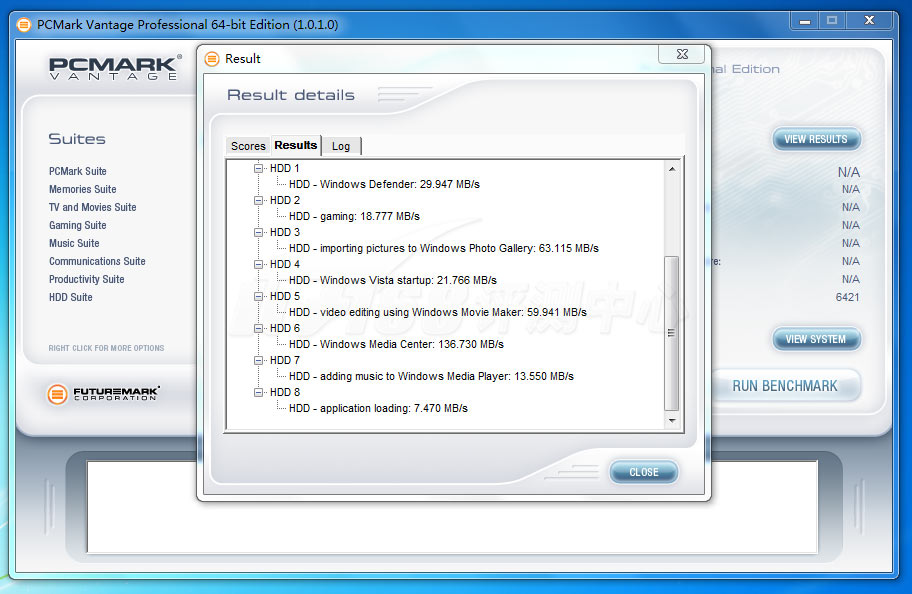Select Gaming Suite from the Suites list
The width and height of the screenshot is (912, 594).
tap(78, 226)
